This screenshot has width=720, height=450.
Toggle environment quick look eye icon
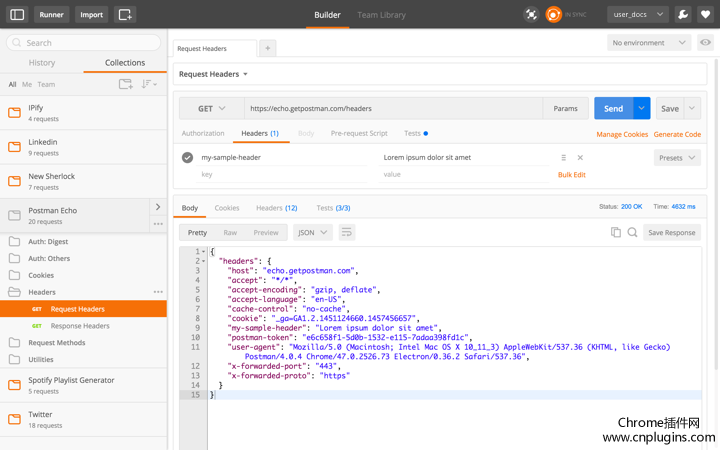705,43
